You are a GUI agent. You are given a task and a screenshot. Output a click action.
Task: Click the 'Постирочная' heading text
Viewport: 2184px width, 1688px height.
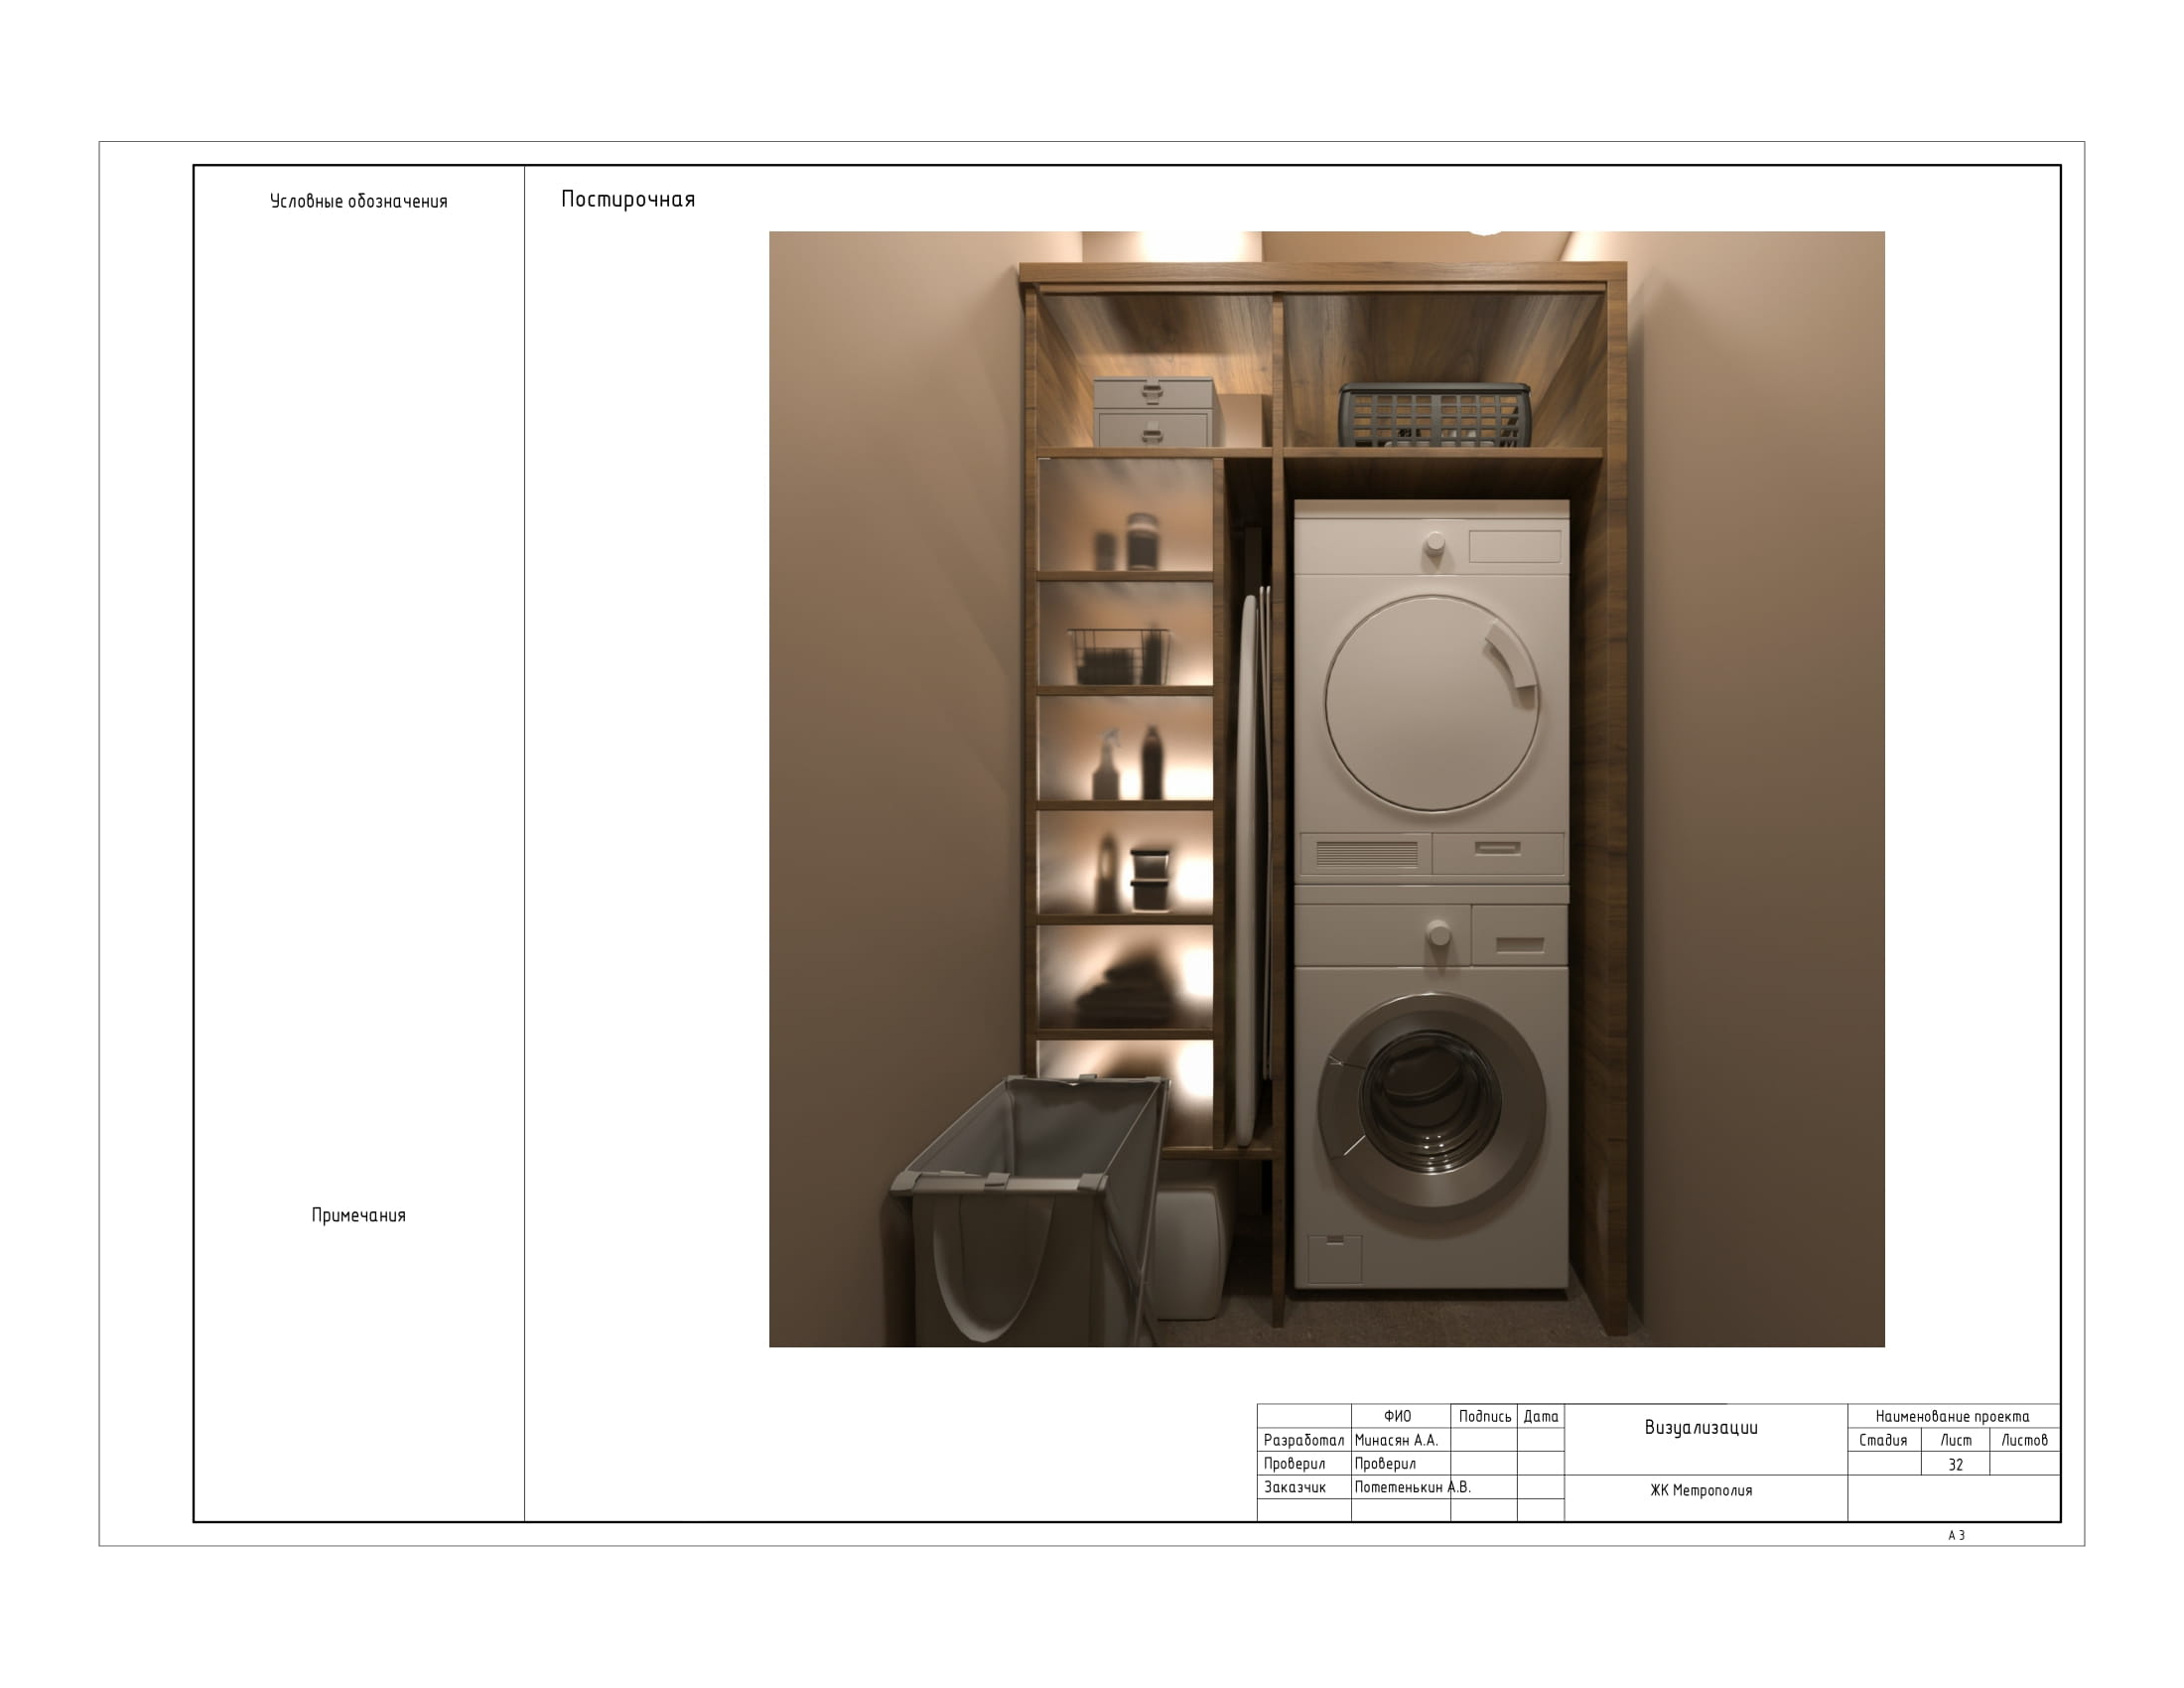(628, 199)
